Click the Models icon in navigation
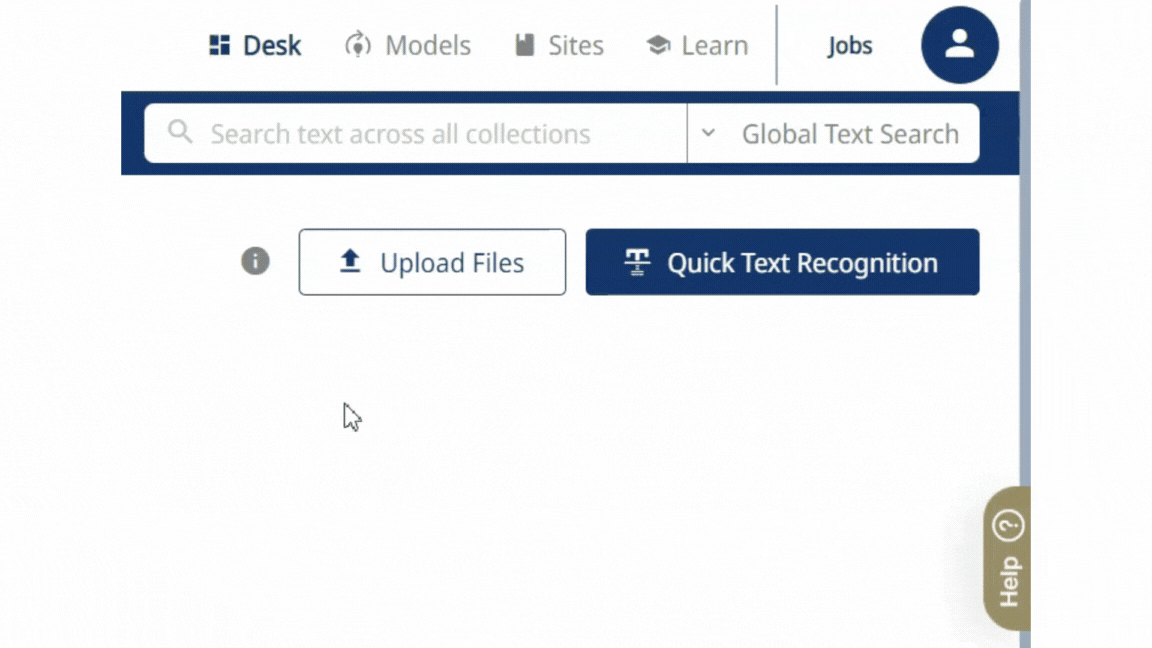The height and width of the screenshot is (648, 1152). pos(357,45)
